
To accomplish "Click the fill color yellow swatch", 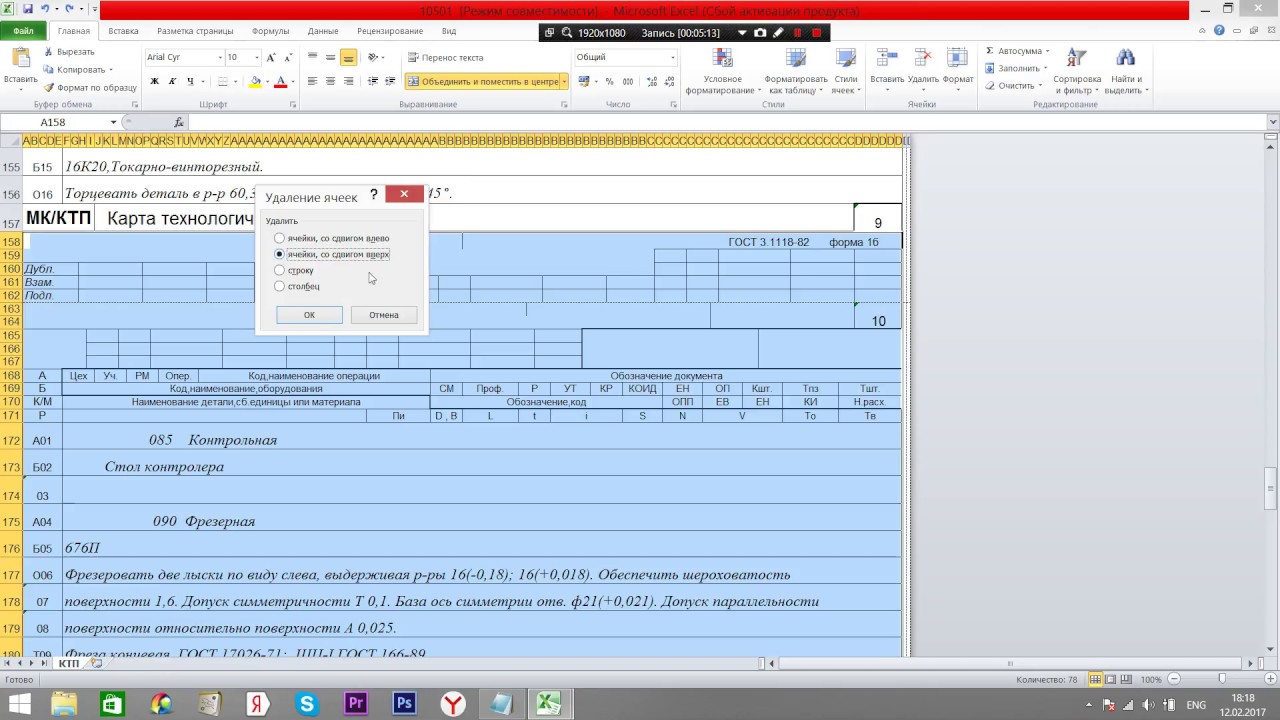I will pos(256,82).
